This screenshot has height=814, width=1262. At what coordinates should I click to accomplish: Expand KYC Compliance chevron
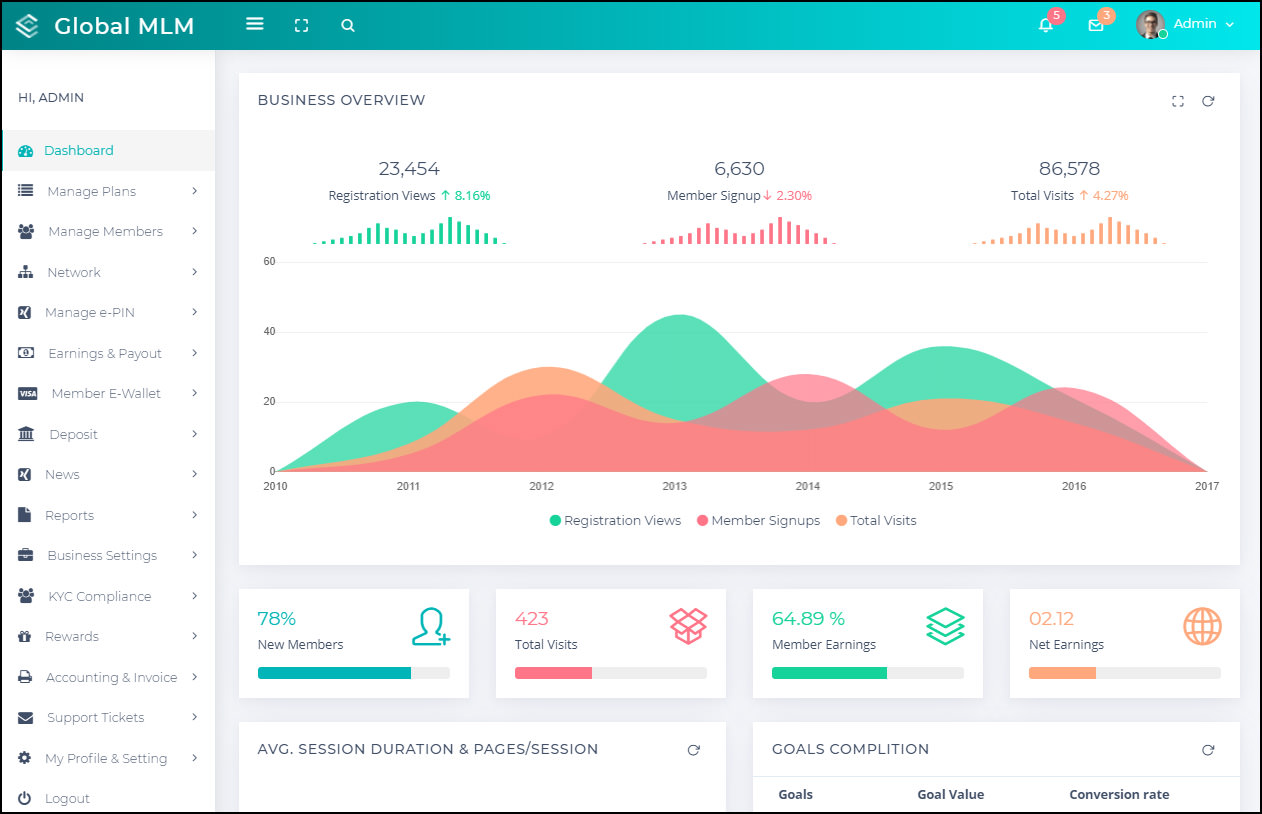tap(195, 596)
